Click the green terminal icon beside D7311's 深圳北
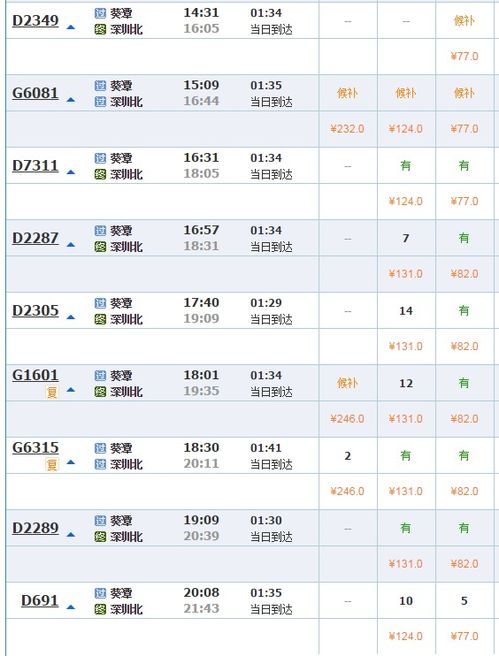This screenshot has height=656, width=499. tap(100, 174)
